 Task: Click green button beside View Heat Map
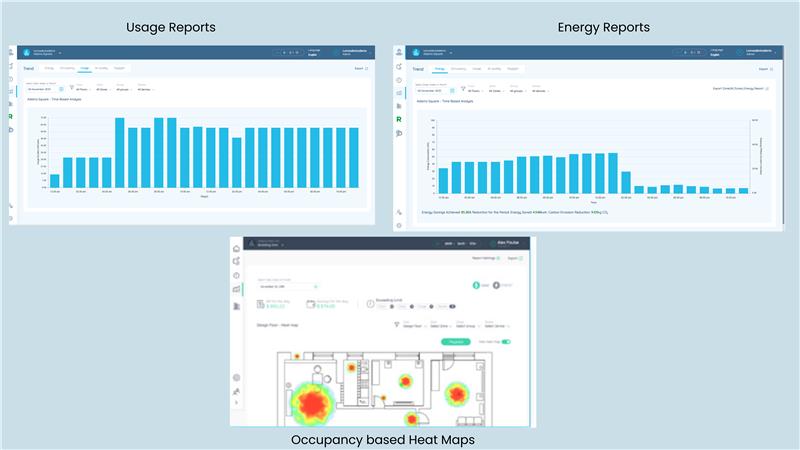point(454,341)
